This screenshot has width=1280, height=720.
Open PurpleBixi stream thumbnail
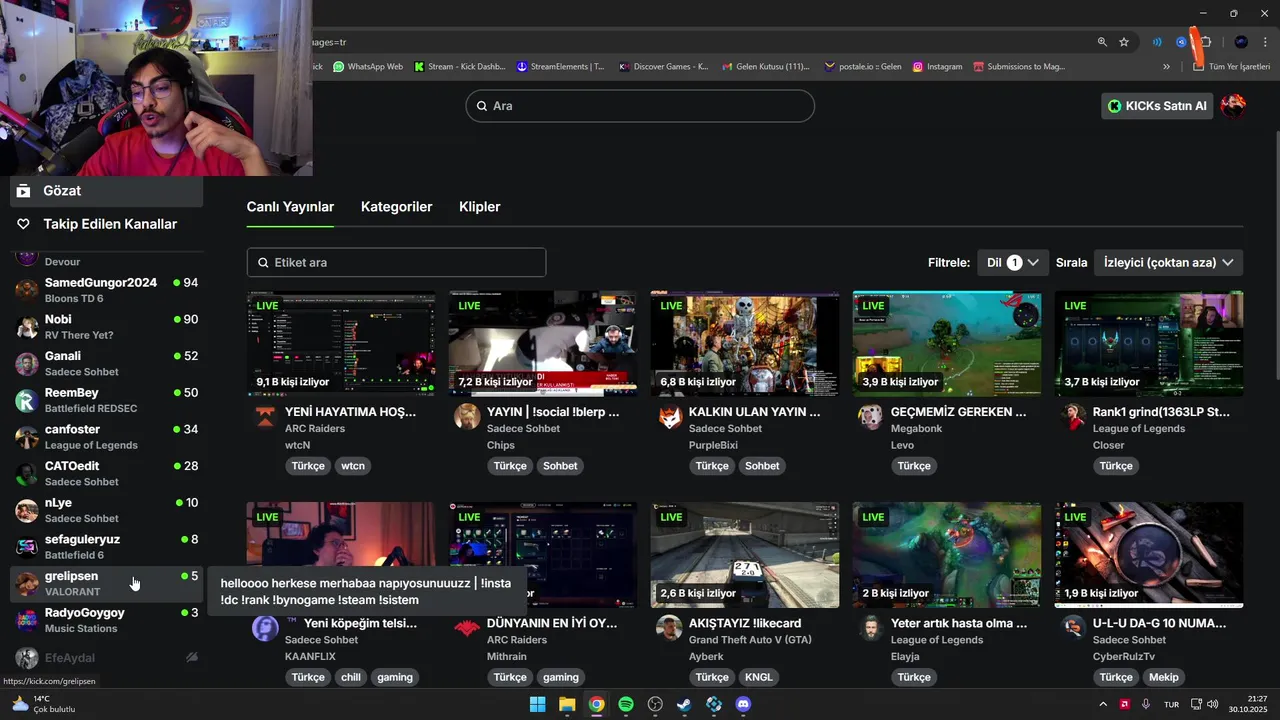(745, 344)
